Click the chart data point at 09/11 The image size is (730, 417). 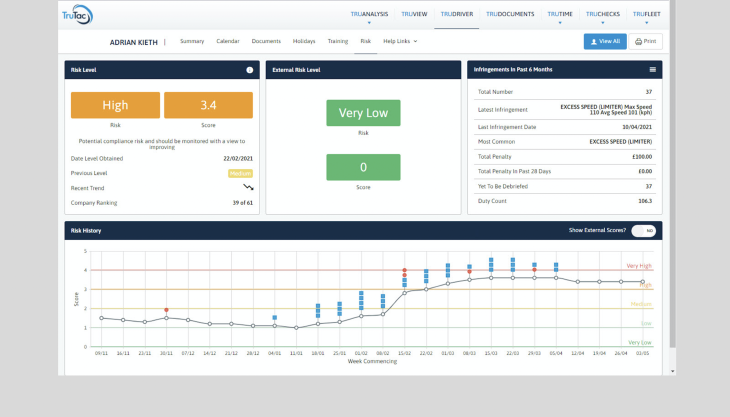pyautogui.click(x=101, y=318)
